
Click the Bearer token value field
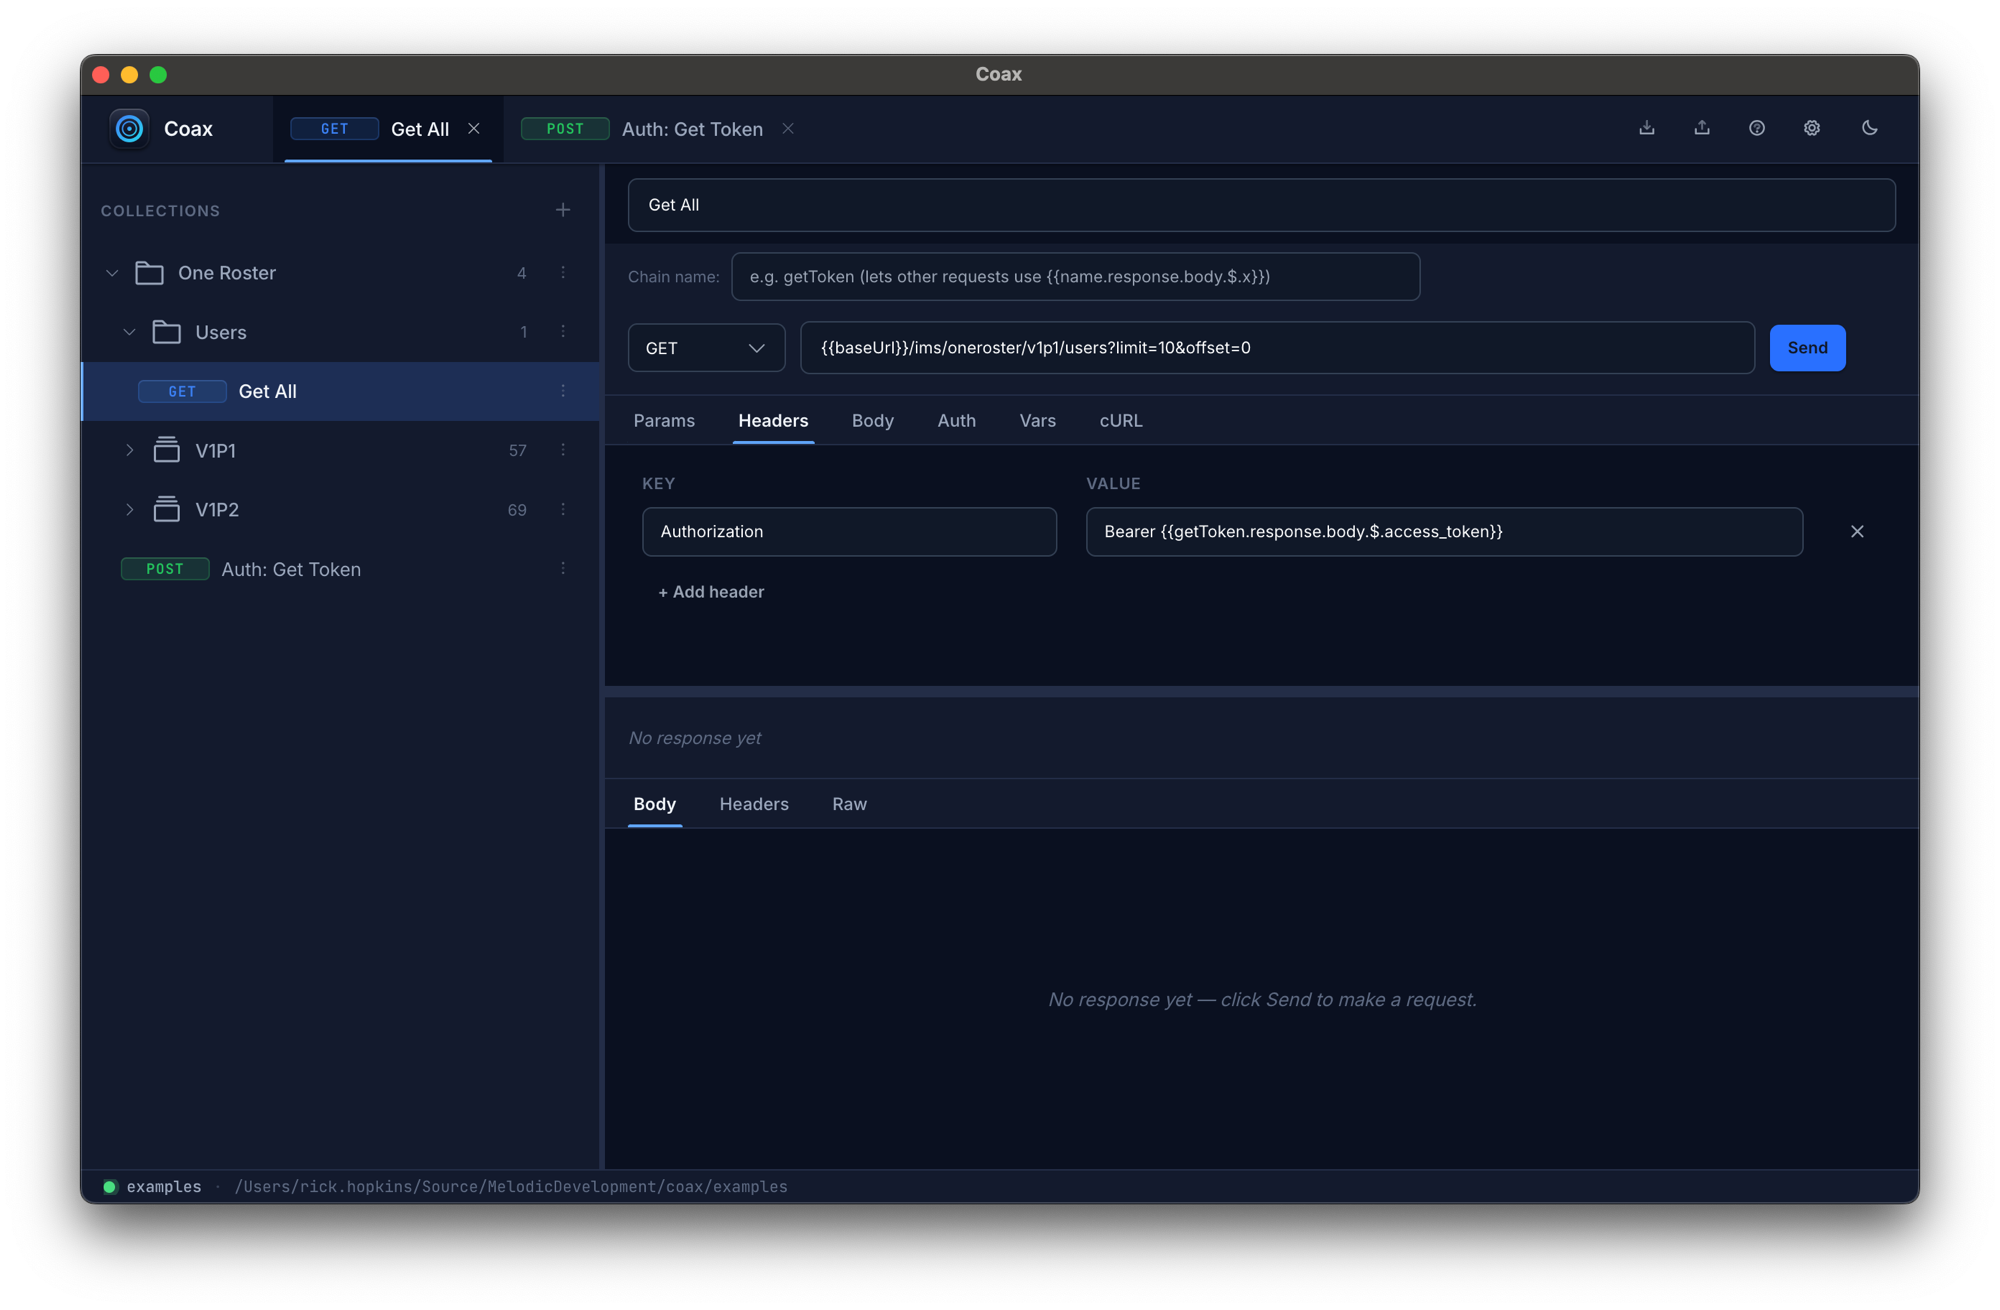click(1445, 532)
